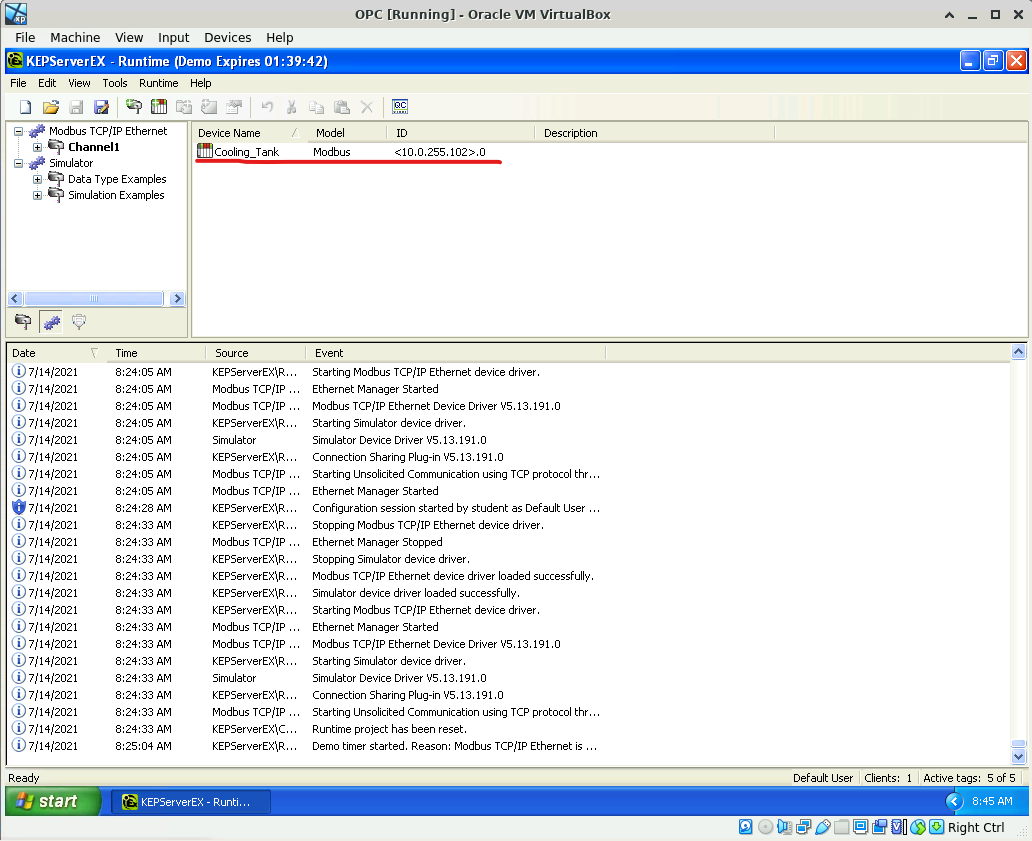
Task: Click the greyed connector icon below the tree
Action: (x=79, y=322)
